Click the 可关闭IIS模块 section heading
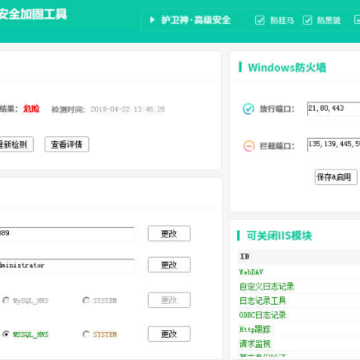 (279, 236)
